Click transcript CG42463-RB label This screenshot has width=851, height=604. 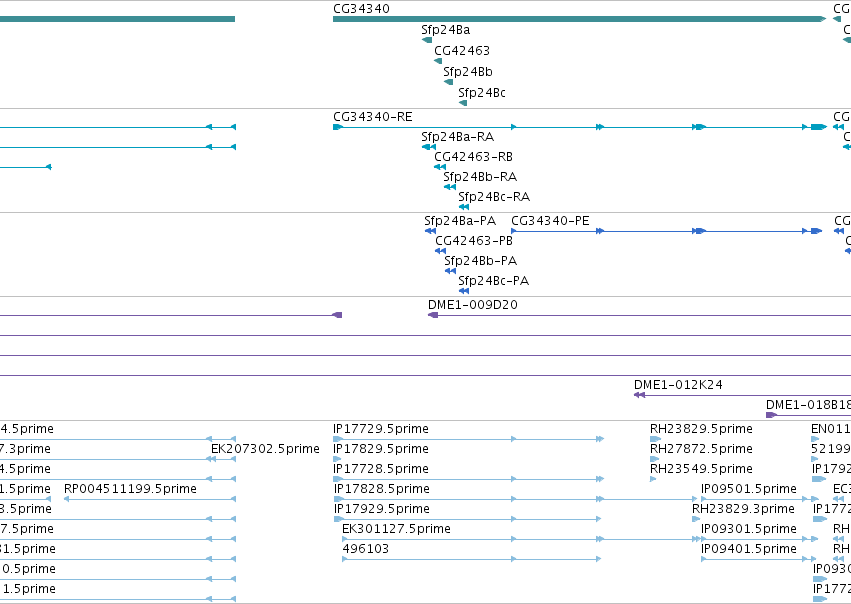coord(473,157)
